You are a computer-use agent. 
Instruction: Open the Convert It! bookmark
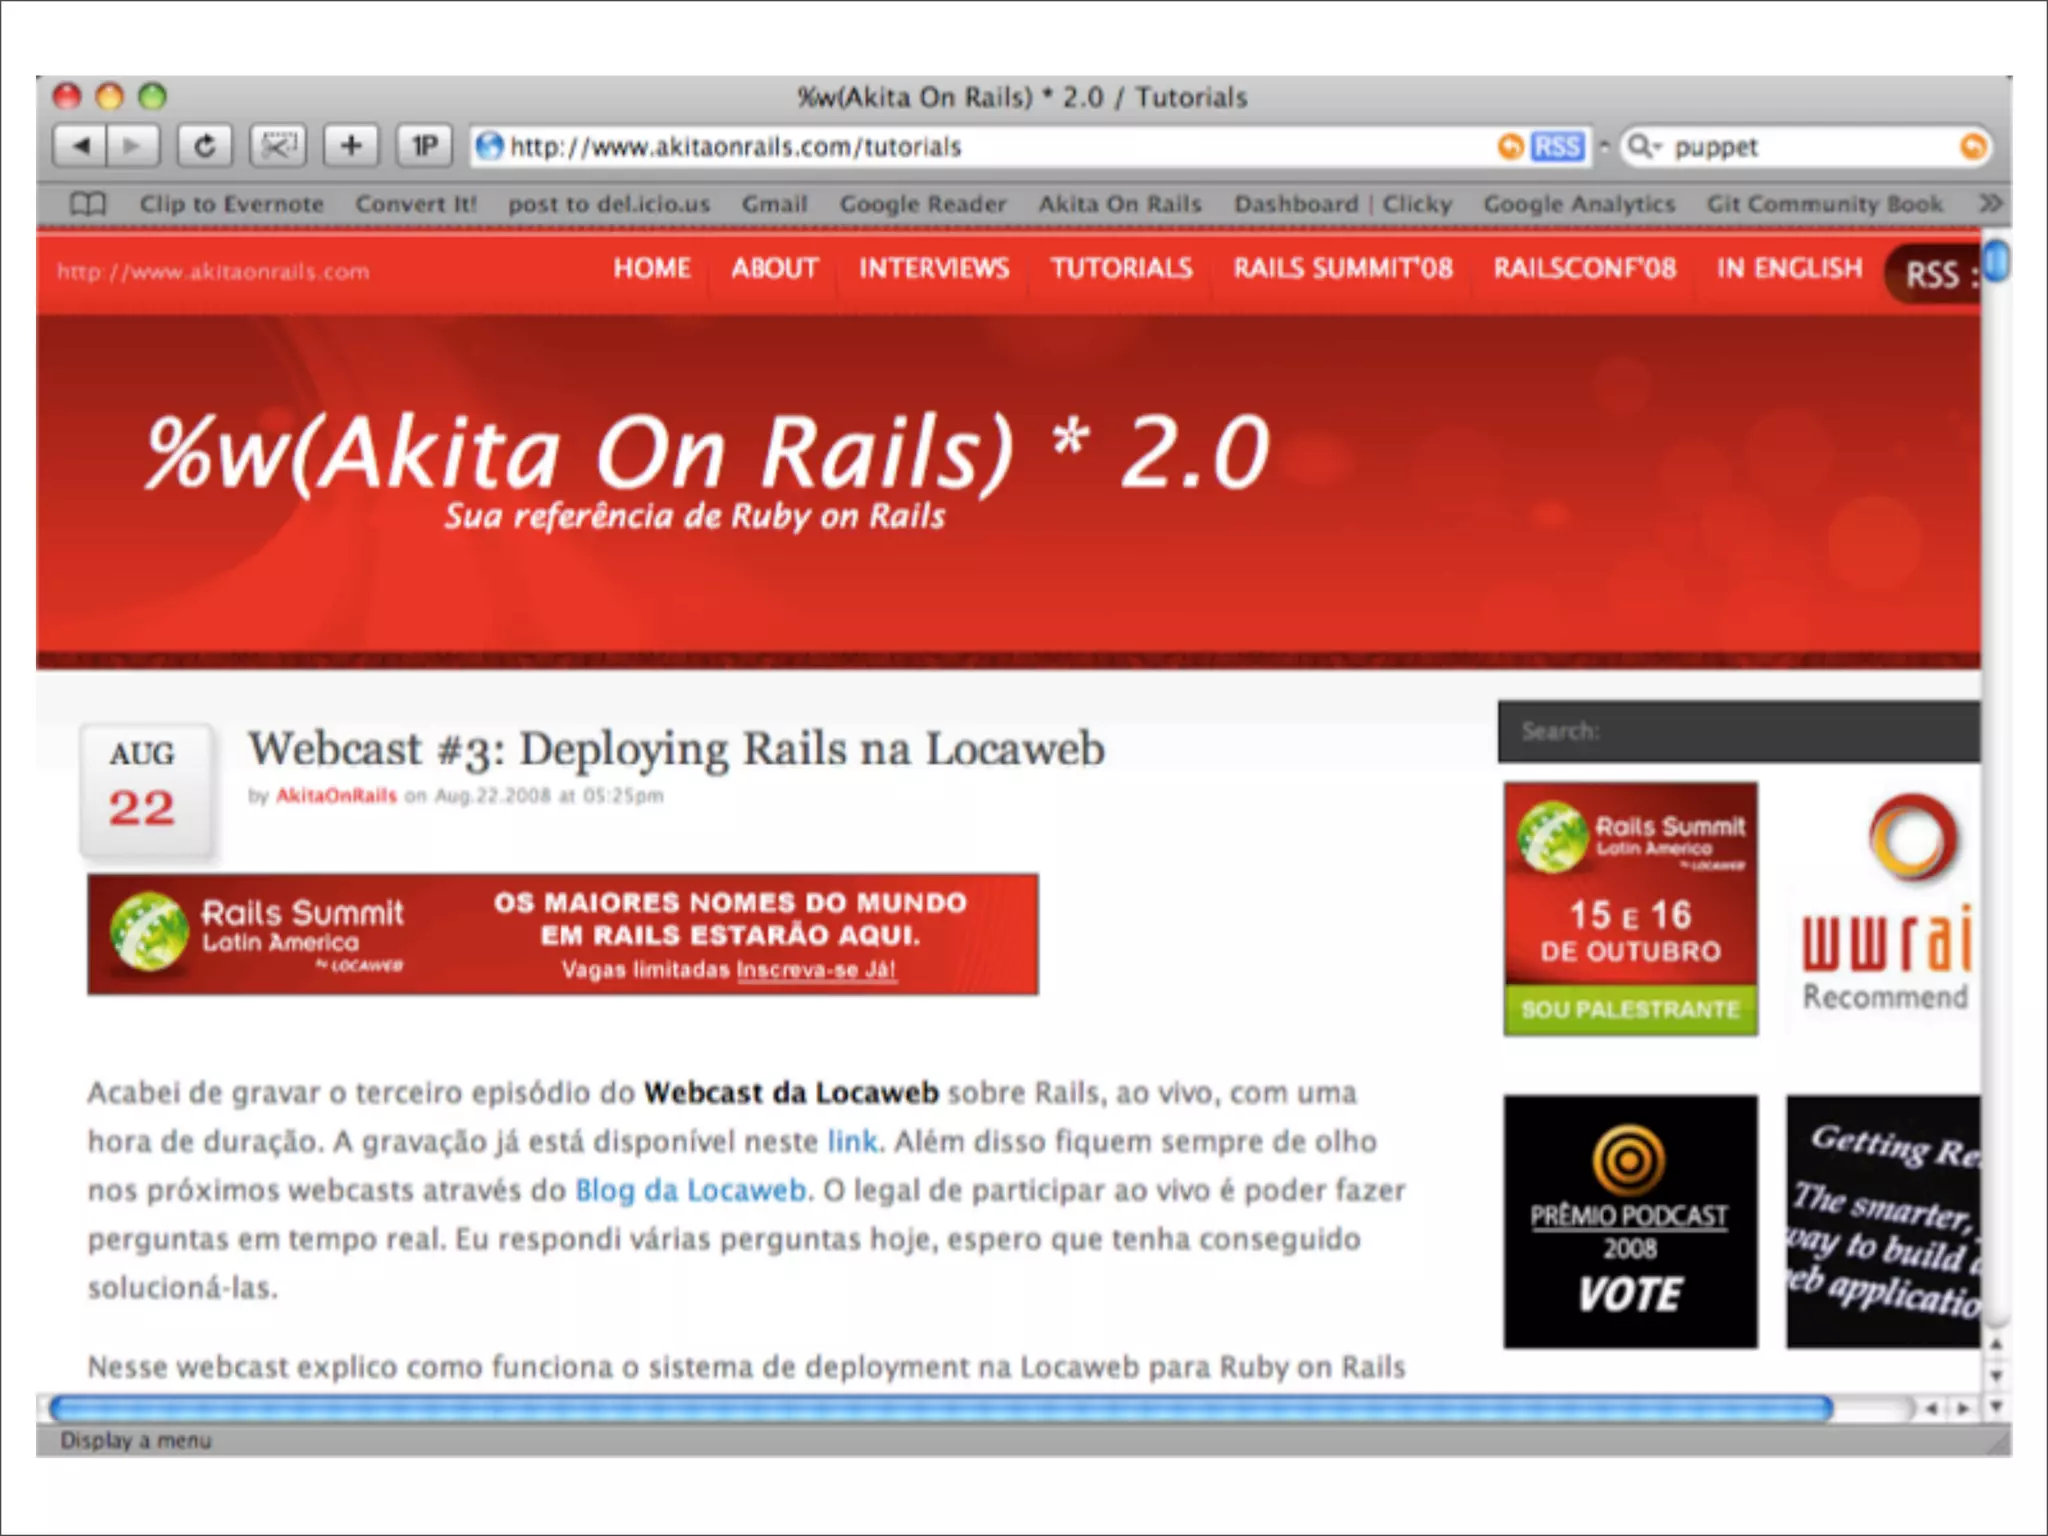click(416, 204)
